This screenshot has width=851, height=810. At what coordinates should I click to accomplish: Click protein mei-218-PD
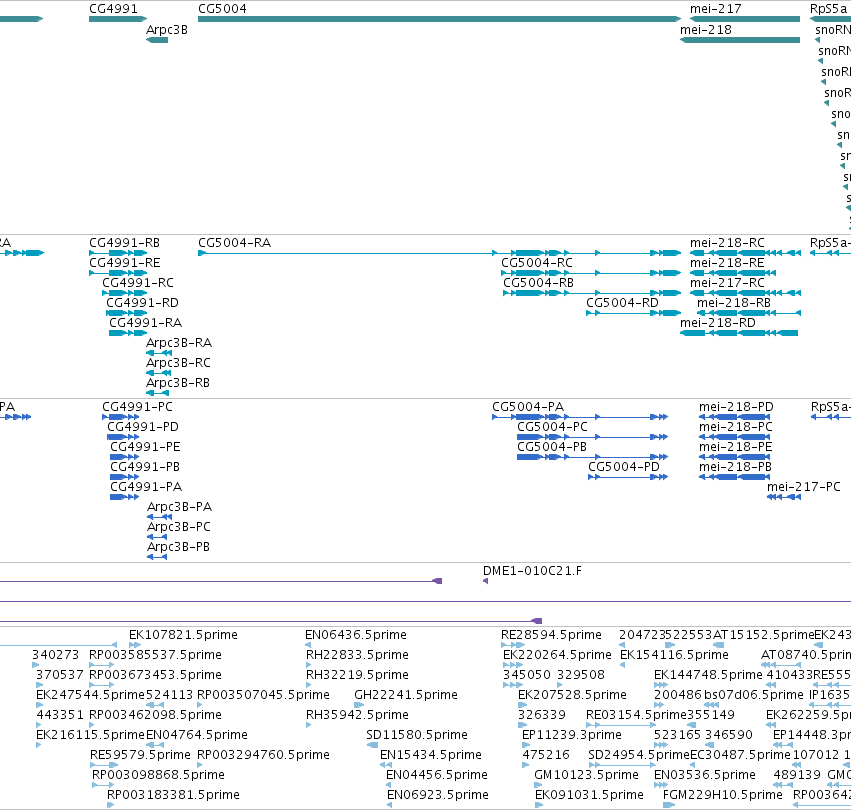tap(736, 407)
